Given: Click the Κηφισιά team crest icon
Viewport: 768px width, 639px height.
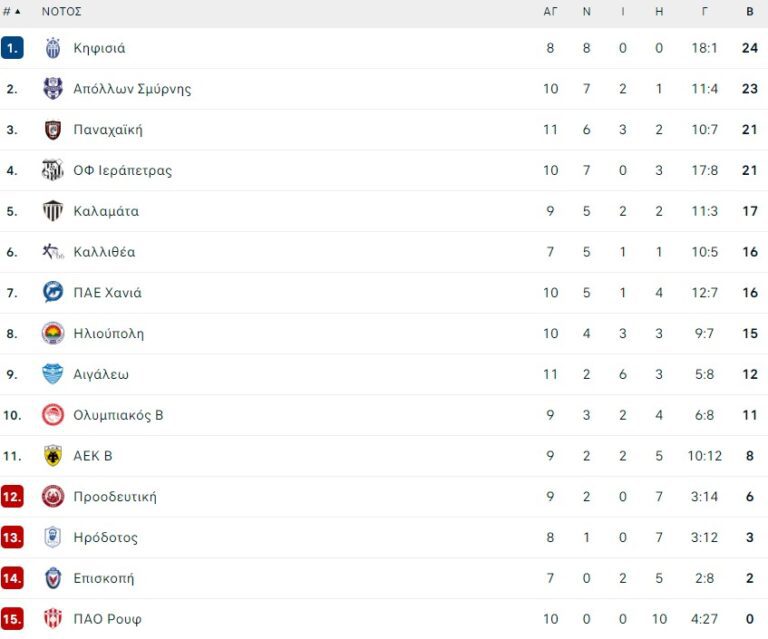Looking at the screenshot, I should [53, 48].
